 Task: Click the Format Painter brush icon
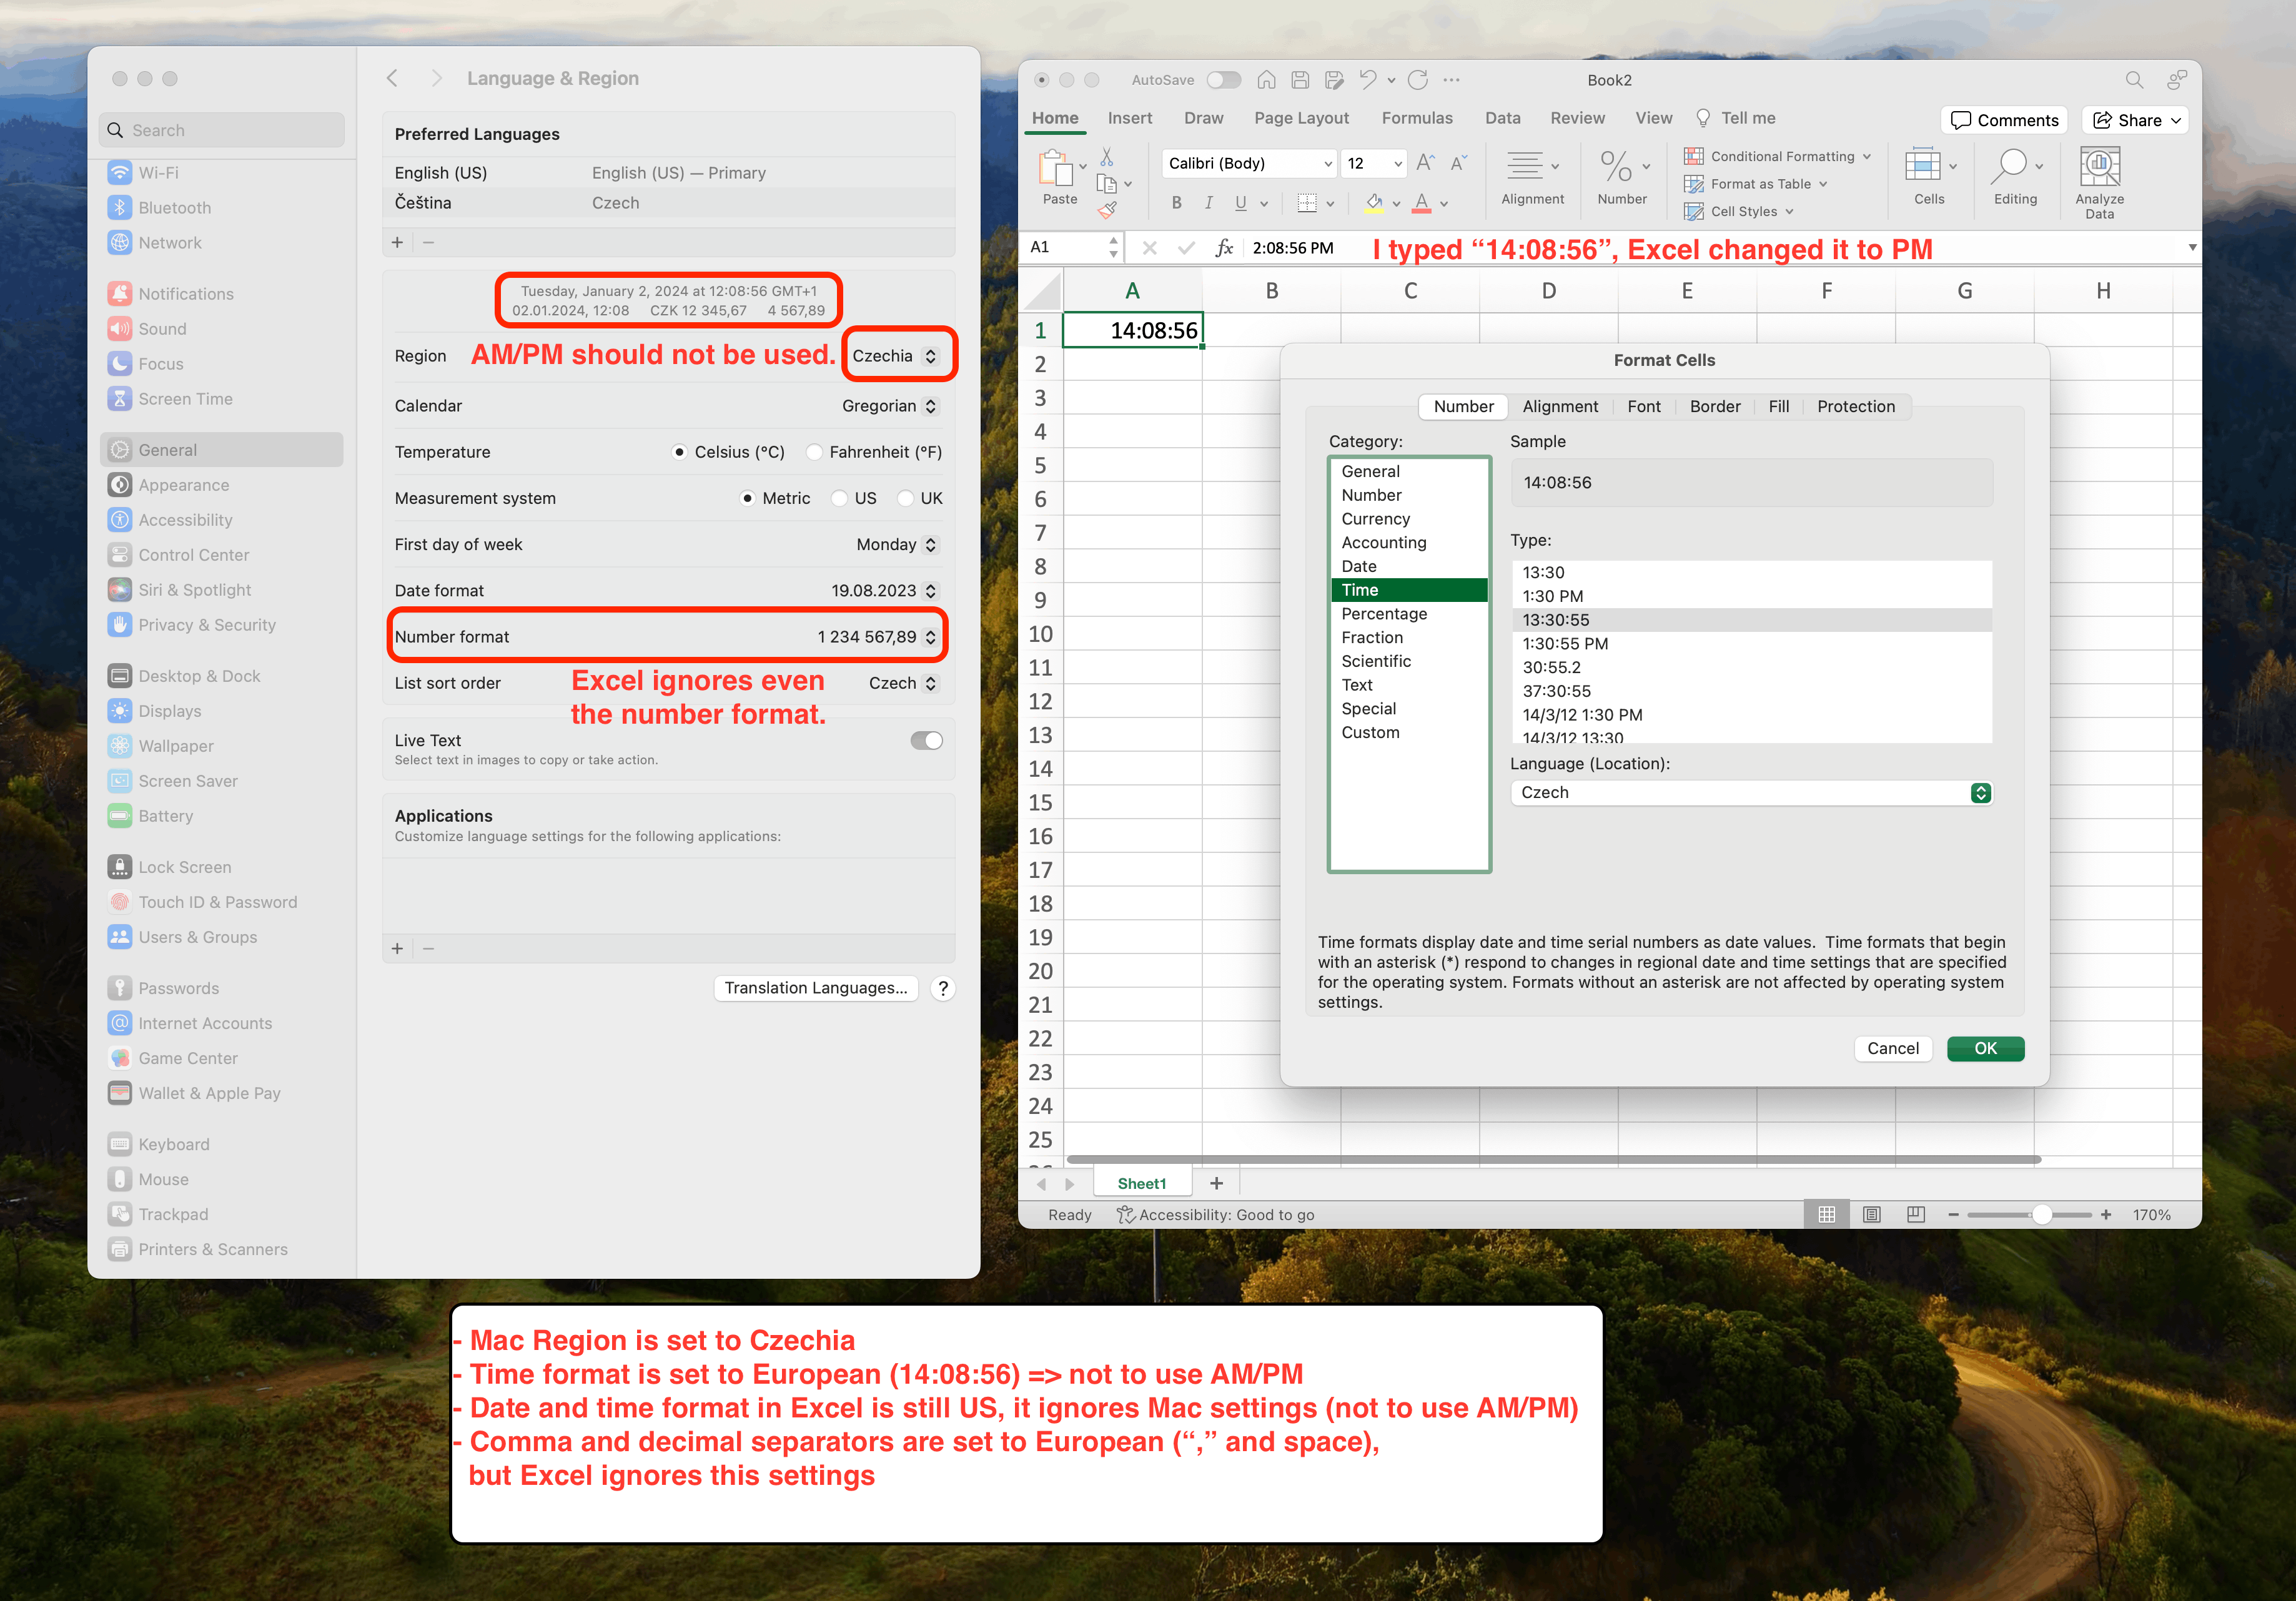(1107, 209)
